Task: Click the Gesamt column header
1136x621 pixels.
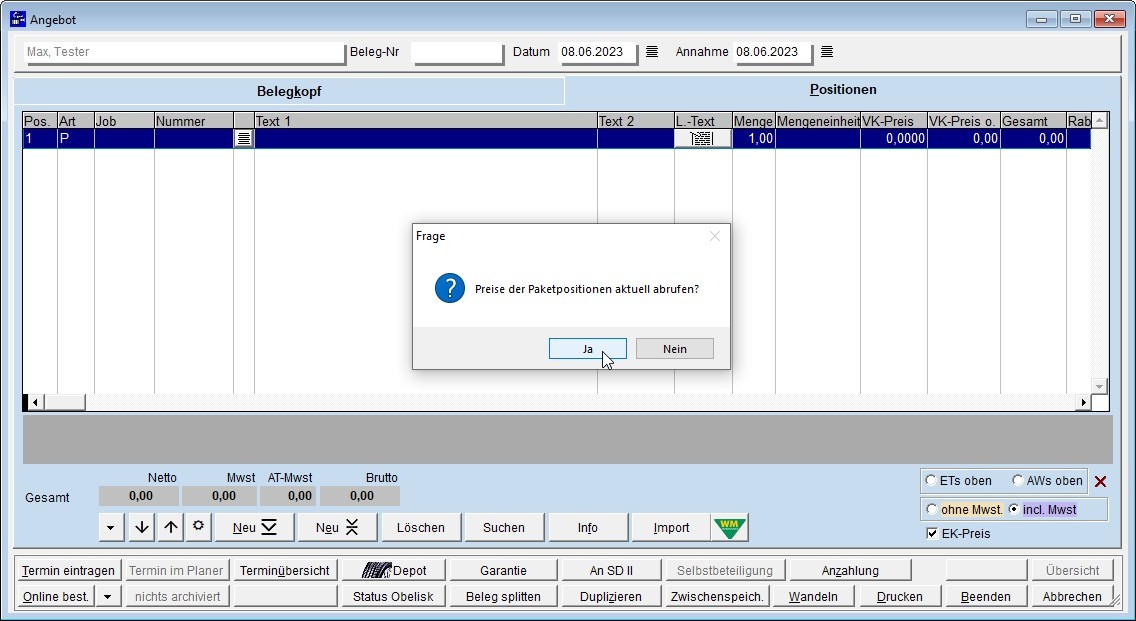Action: pos(1033,121)
